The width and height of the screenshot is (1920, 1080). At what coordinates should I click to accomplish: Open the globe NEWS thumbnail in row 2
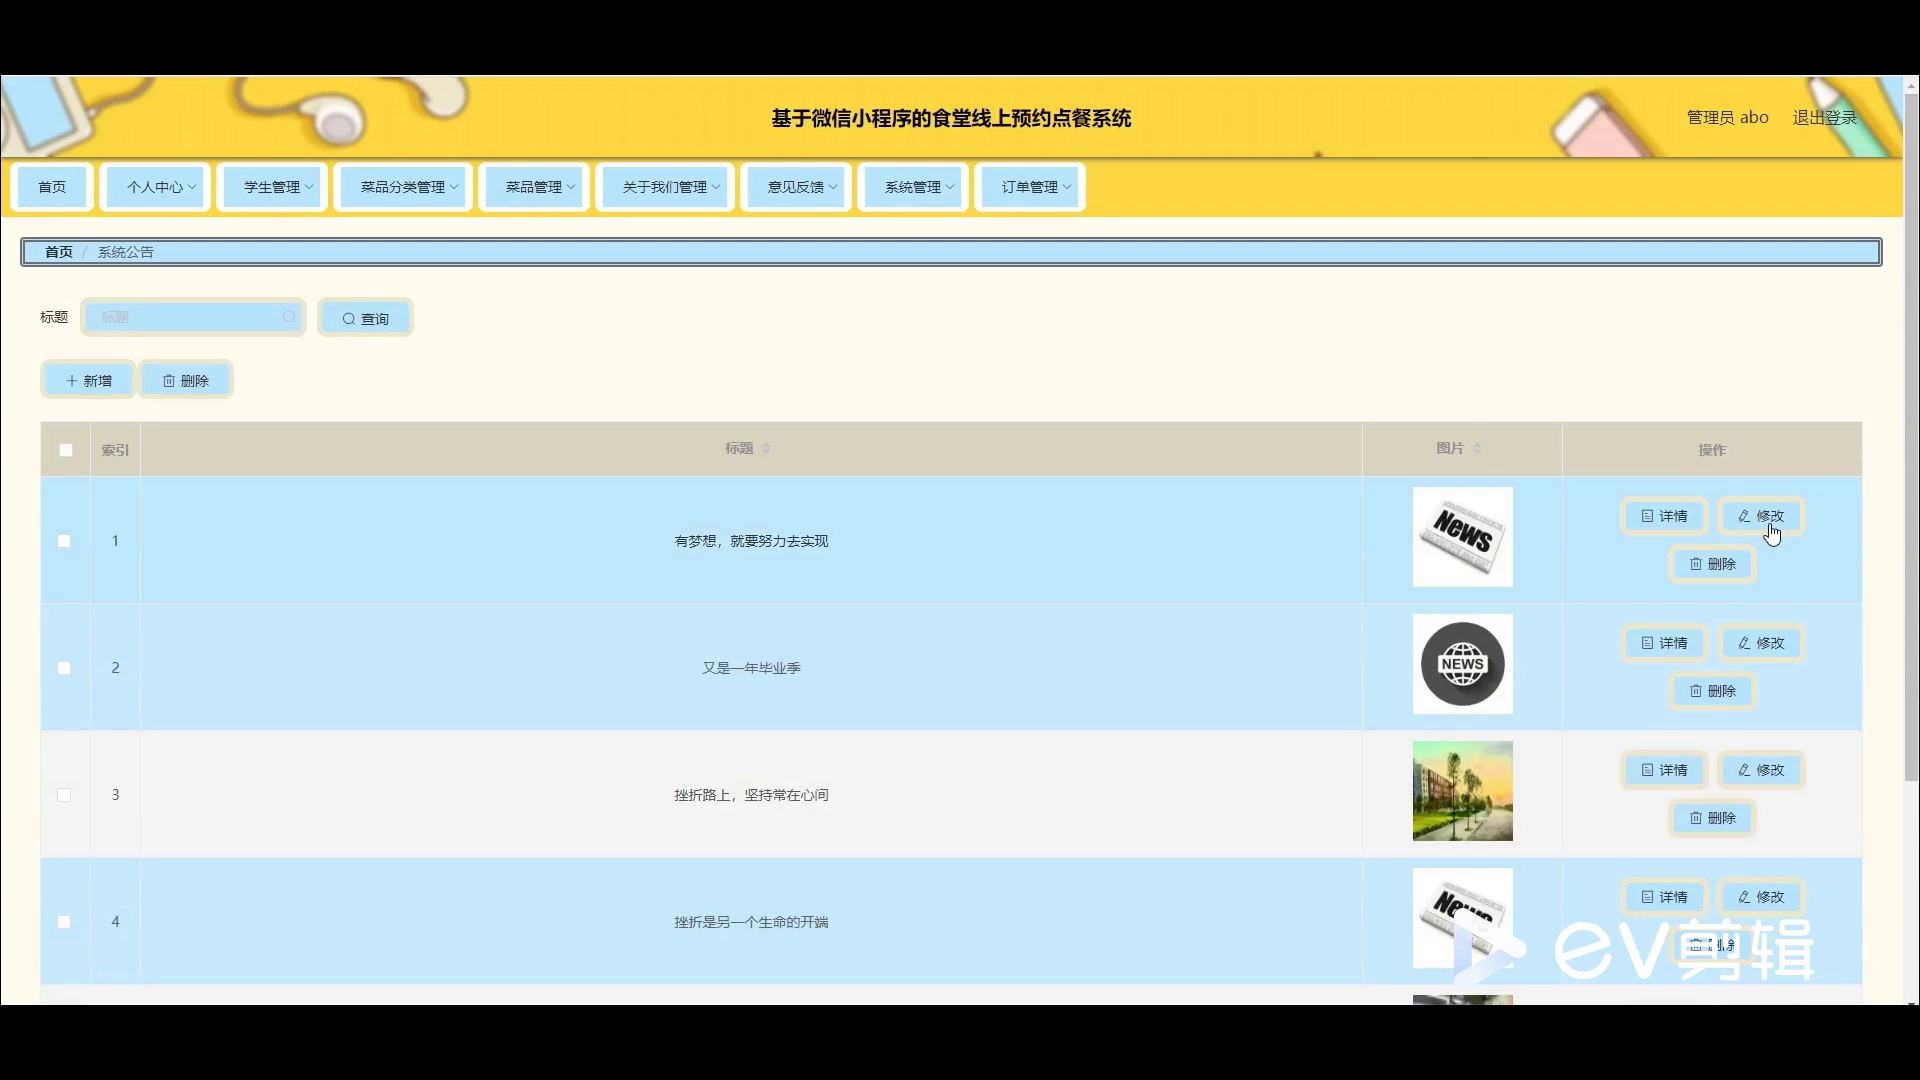1462,664
